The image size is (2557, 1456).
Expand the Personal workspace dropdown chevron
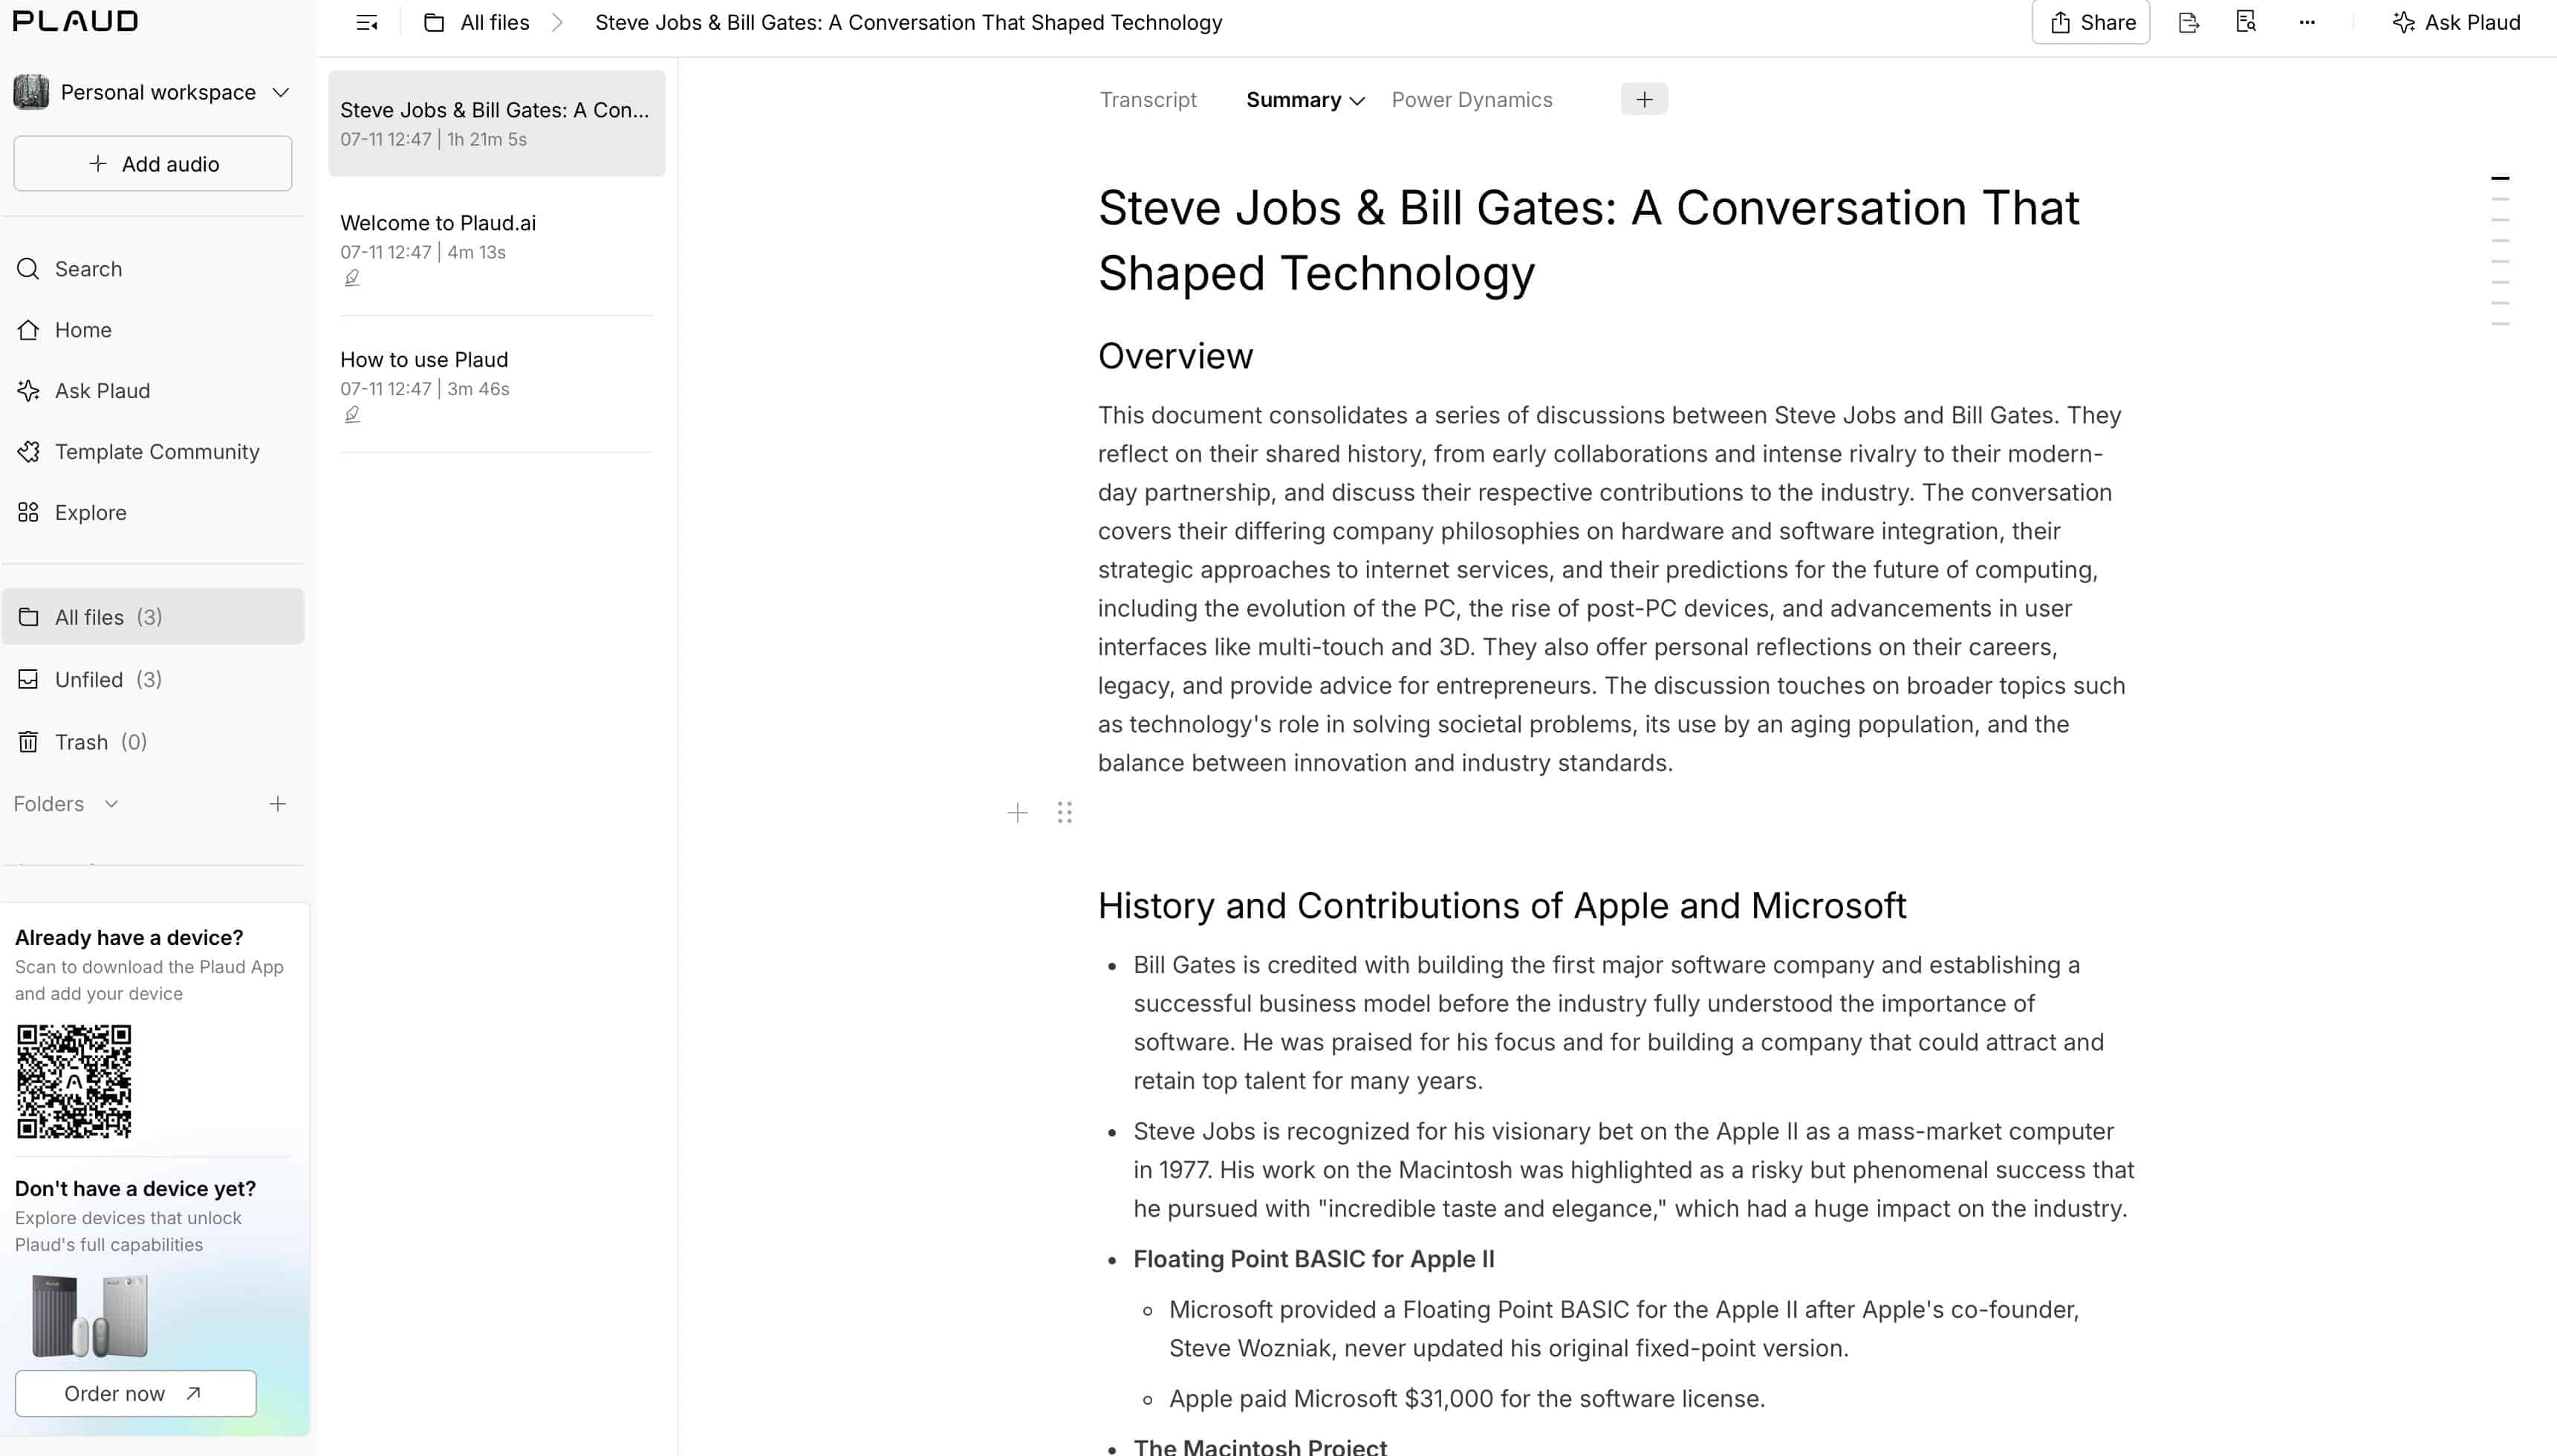pyautogui.click(x=281, y=92)
